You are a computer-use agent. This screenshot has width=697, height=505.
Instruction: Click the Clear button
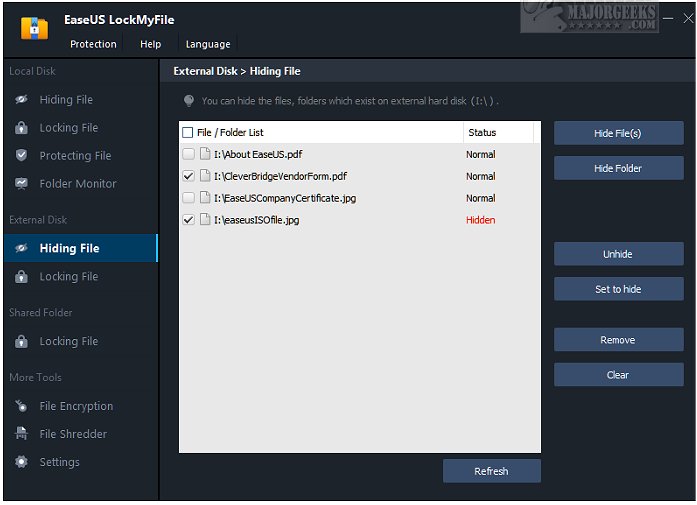coord(618,375)
